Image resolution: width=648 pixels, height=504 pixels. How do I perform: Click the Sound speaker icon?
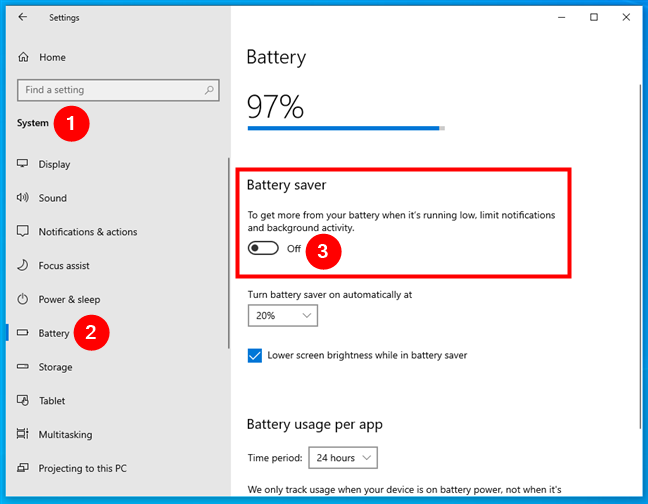tap(22, 197)
